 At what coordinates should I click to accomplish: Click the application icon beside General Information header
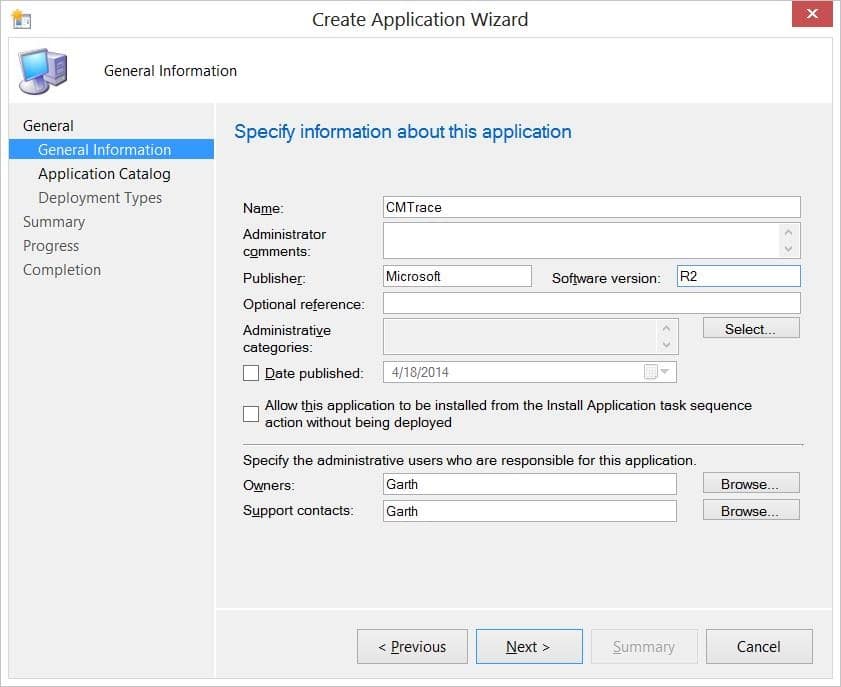coord(42,68)
